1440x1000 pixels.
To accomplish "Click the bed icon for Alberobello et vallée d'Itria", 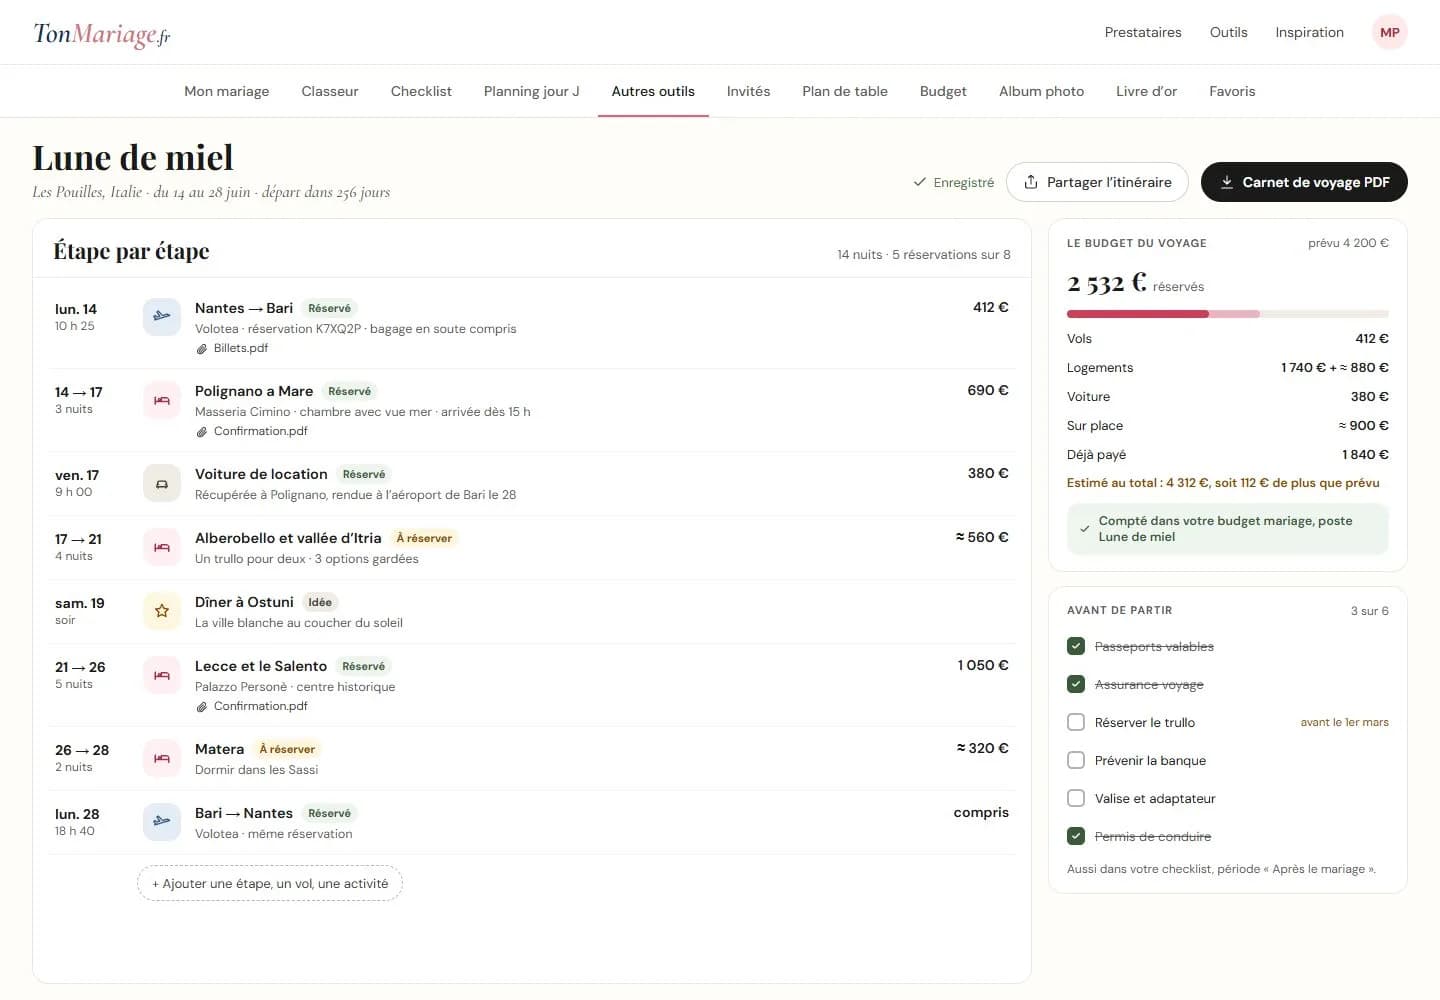I will click(x=161, y=547).
